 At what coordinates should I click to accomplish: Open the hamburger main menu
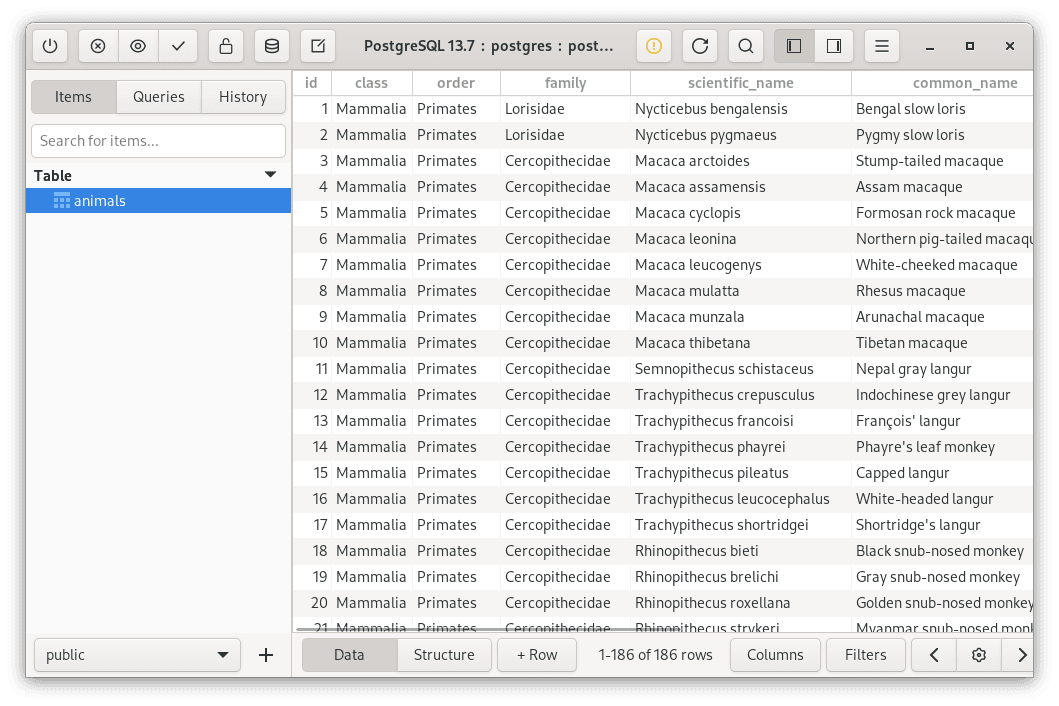[x=881, y=46]
